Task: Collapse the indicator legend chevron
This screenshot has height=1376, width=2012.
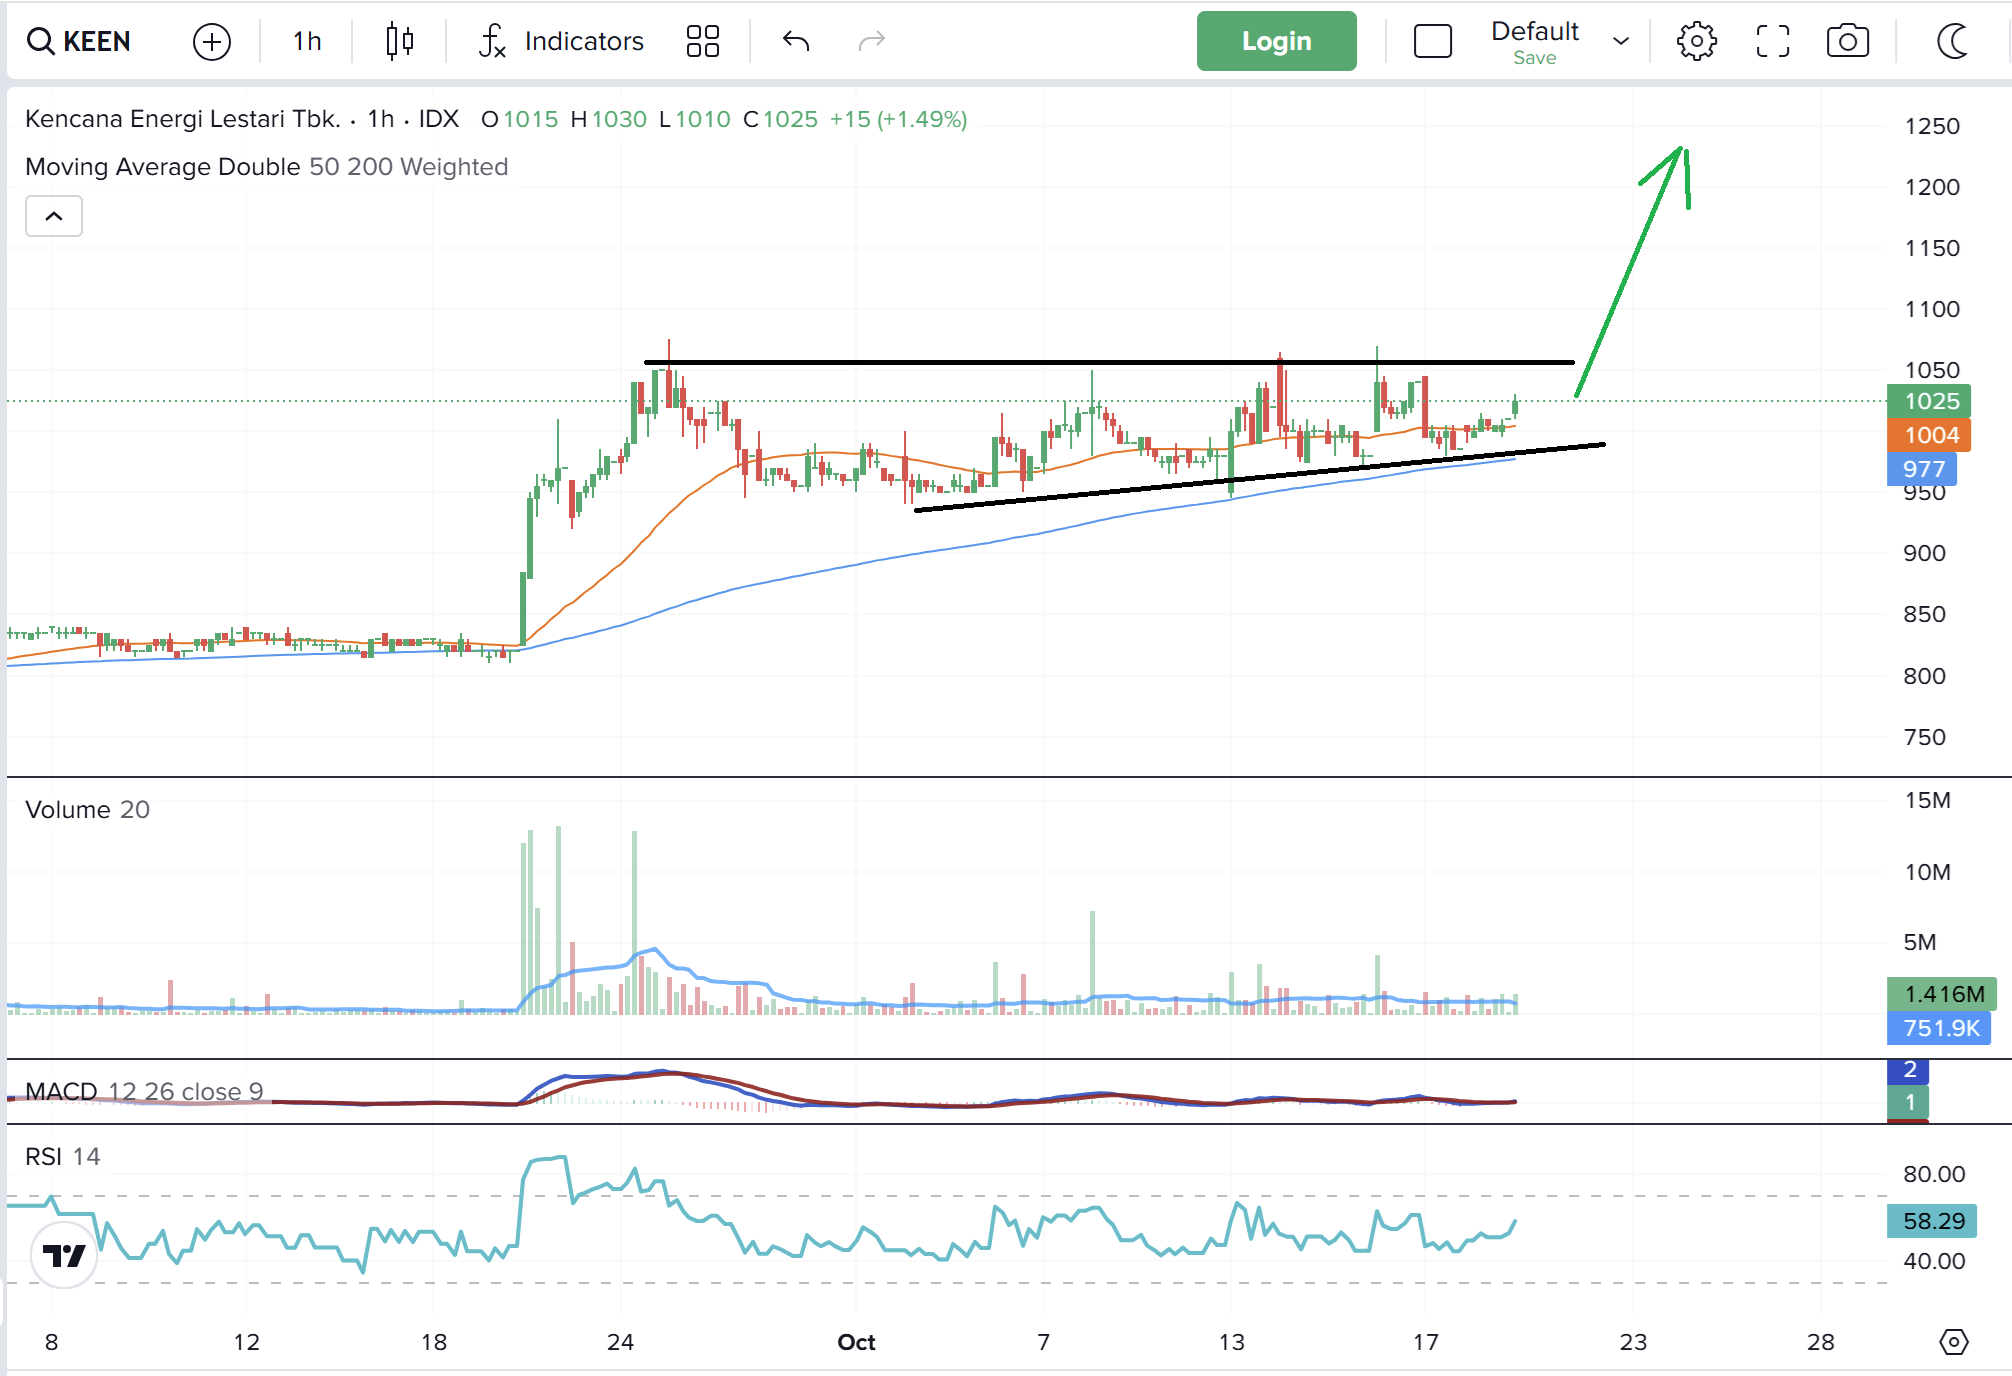Action: pyautogui.click(x=54, y=216)
